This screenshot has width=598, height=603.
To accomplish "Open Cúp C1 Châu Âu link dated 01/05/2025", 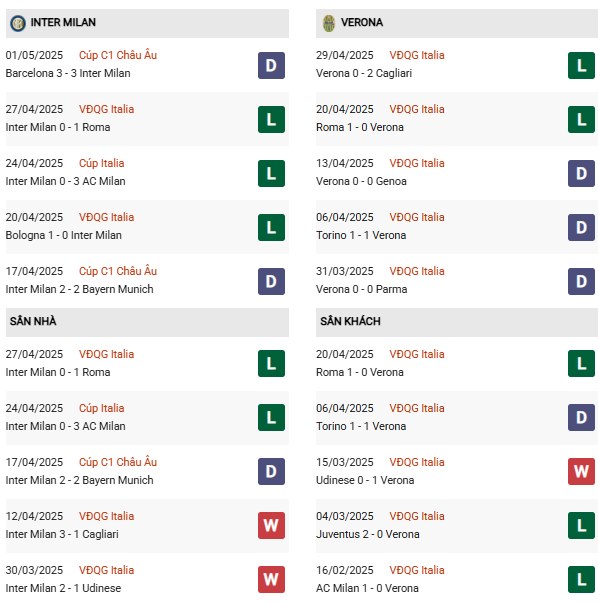I will (x=118, y=55).
